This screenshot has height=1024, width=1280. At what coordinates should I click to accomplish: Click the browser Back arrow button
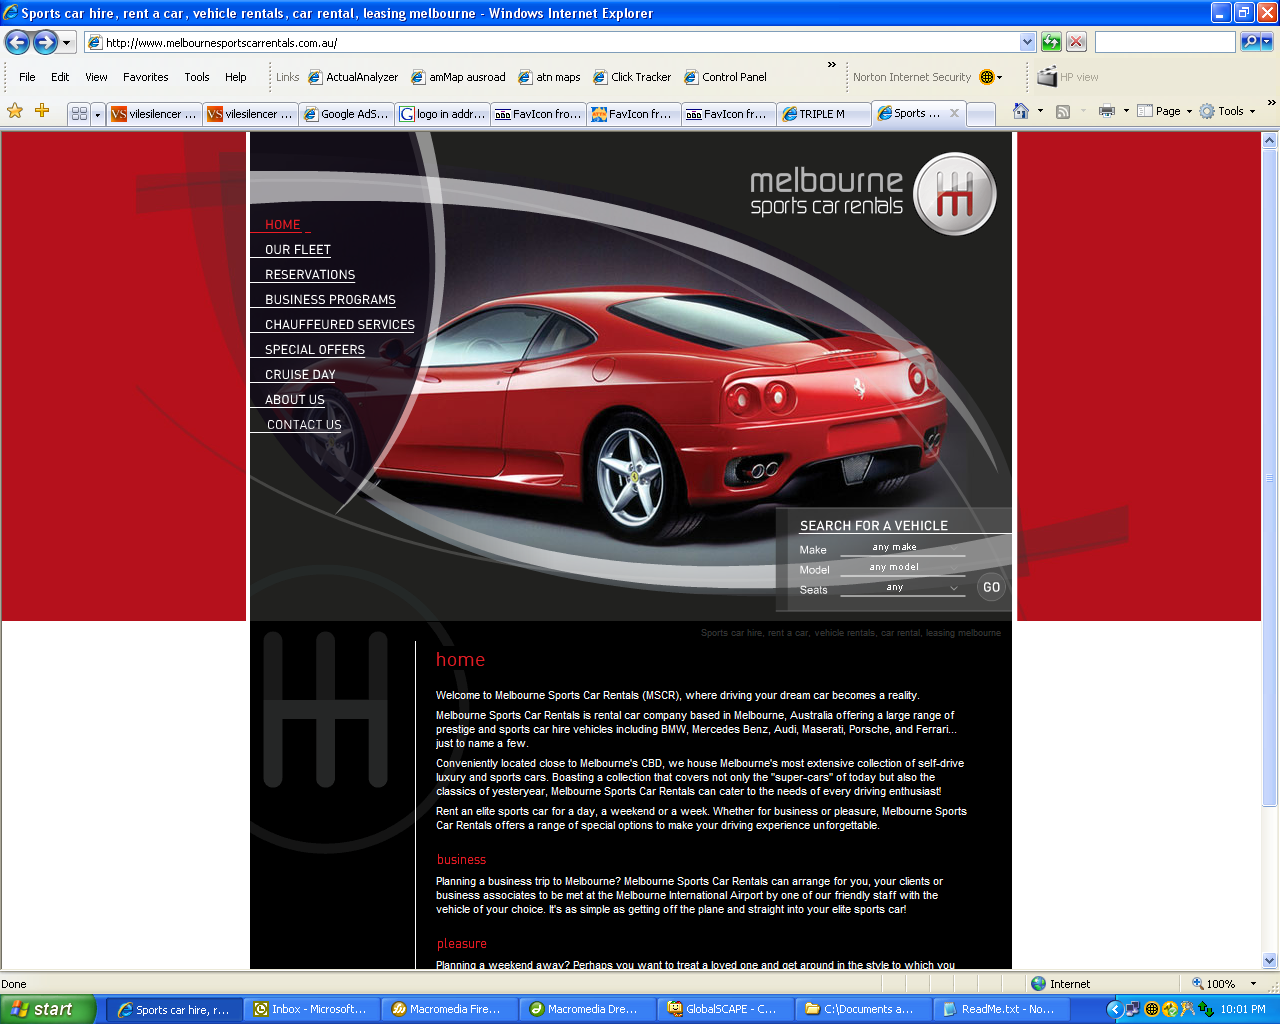point(17,42)
